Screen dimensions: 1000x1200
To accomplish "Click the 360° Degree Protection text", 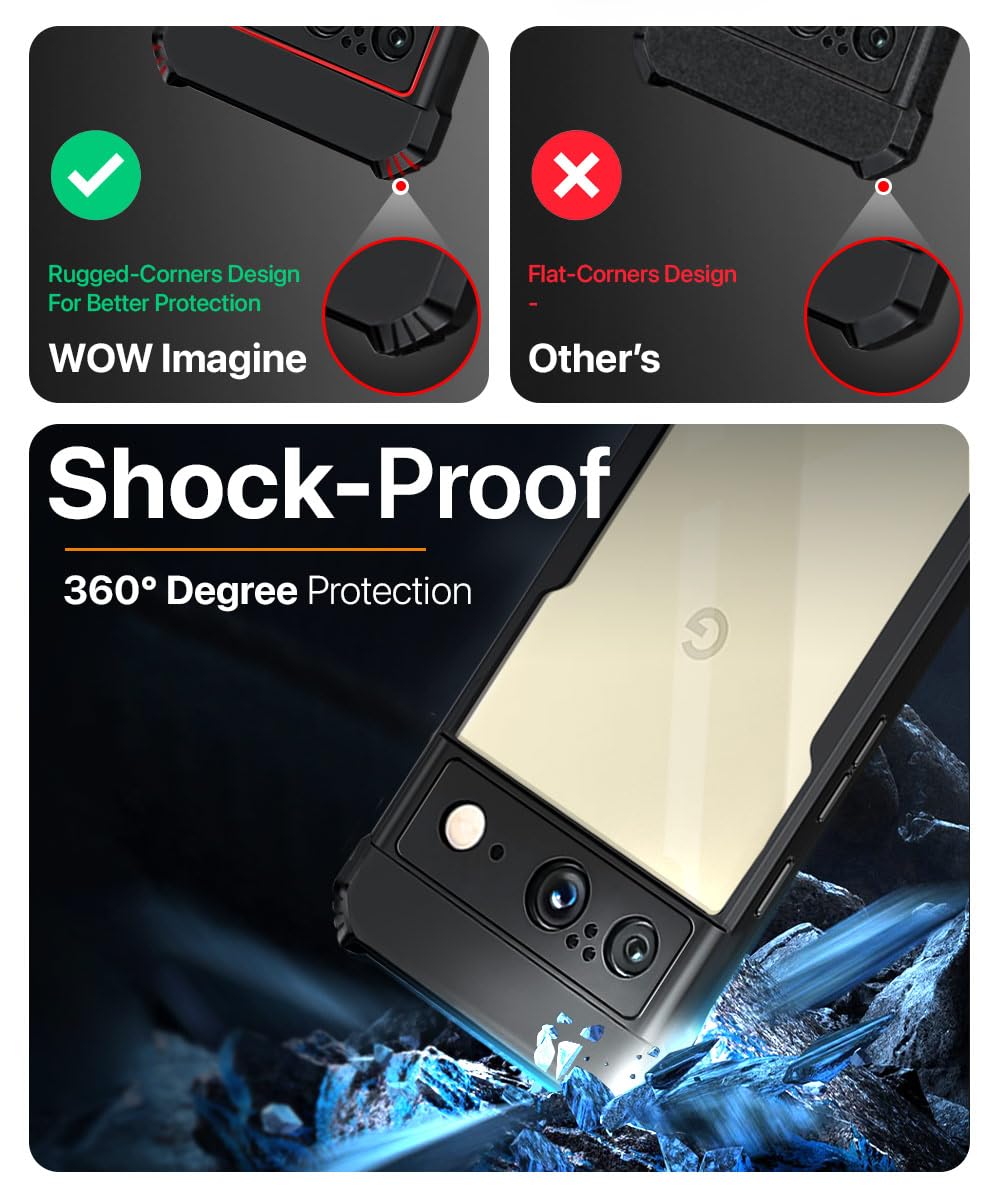I will click(268, 591).
